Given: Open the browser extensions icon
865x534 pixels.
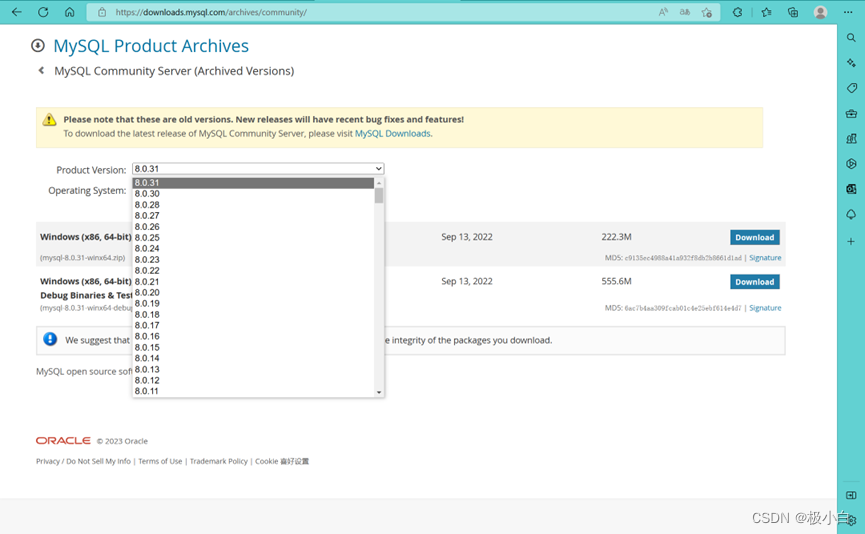Looking at the screenshot, I should coord(738,12).
